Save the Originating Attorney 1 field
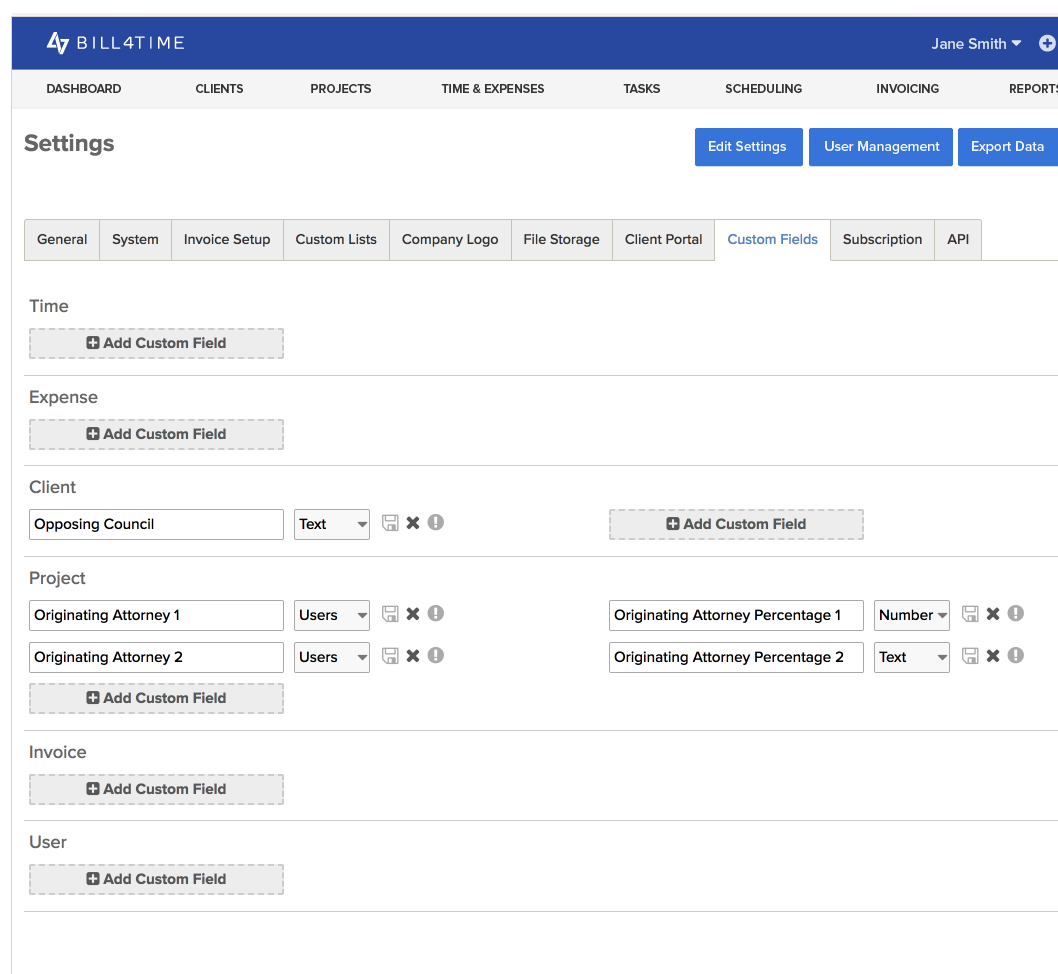The height and width of the screenshot is (974, 1058). click(390, 614)
